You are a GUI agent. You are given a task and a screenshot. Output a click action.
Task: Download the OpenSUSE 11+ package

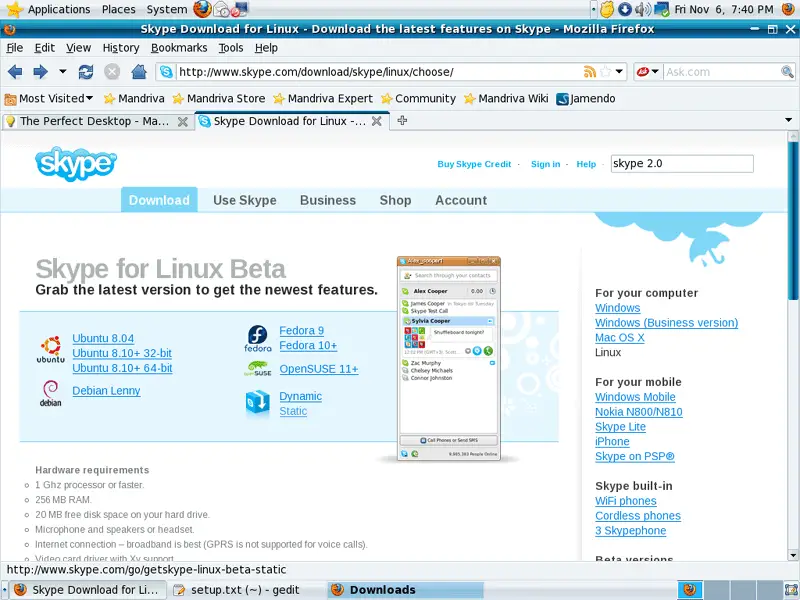click(x=319, y=369)
